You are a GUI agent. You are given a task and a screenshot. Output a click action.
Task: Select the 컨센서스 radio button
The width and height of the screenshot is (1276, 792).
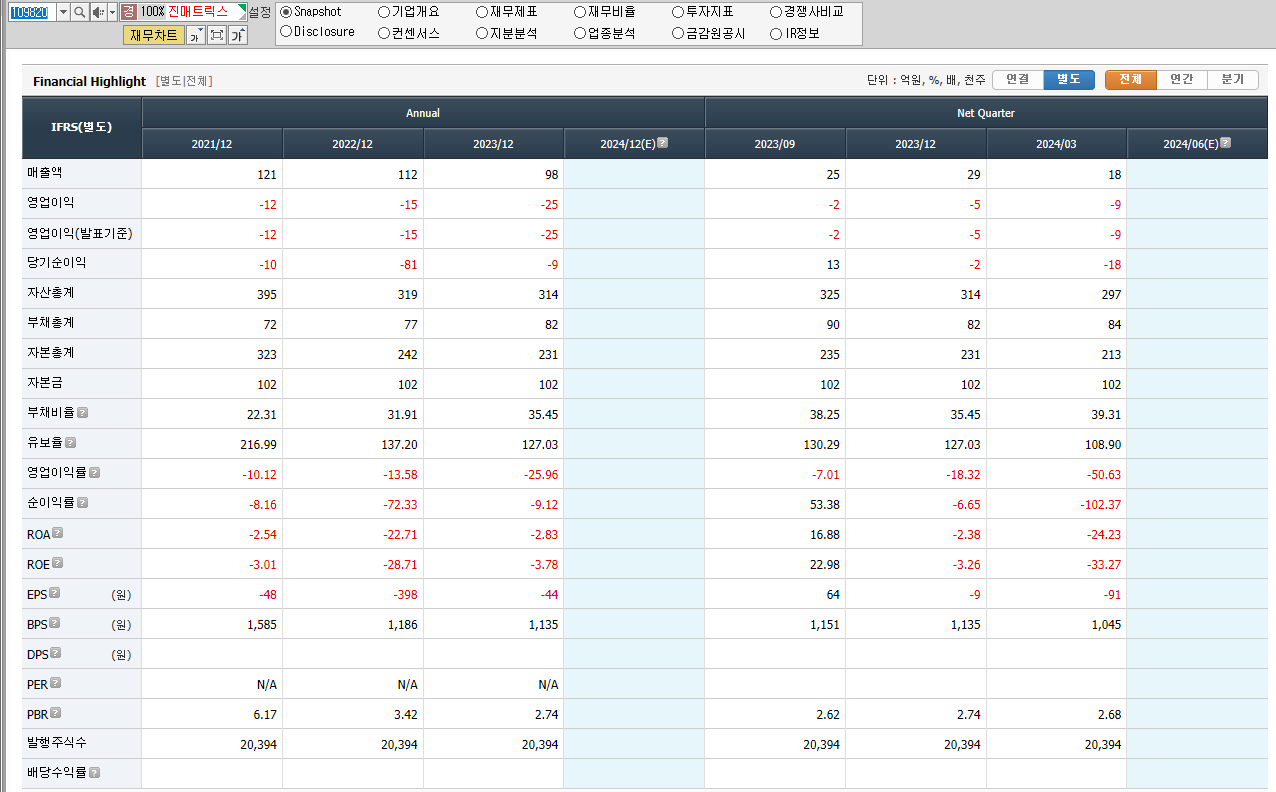pos(384,33)
